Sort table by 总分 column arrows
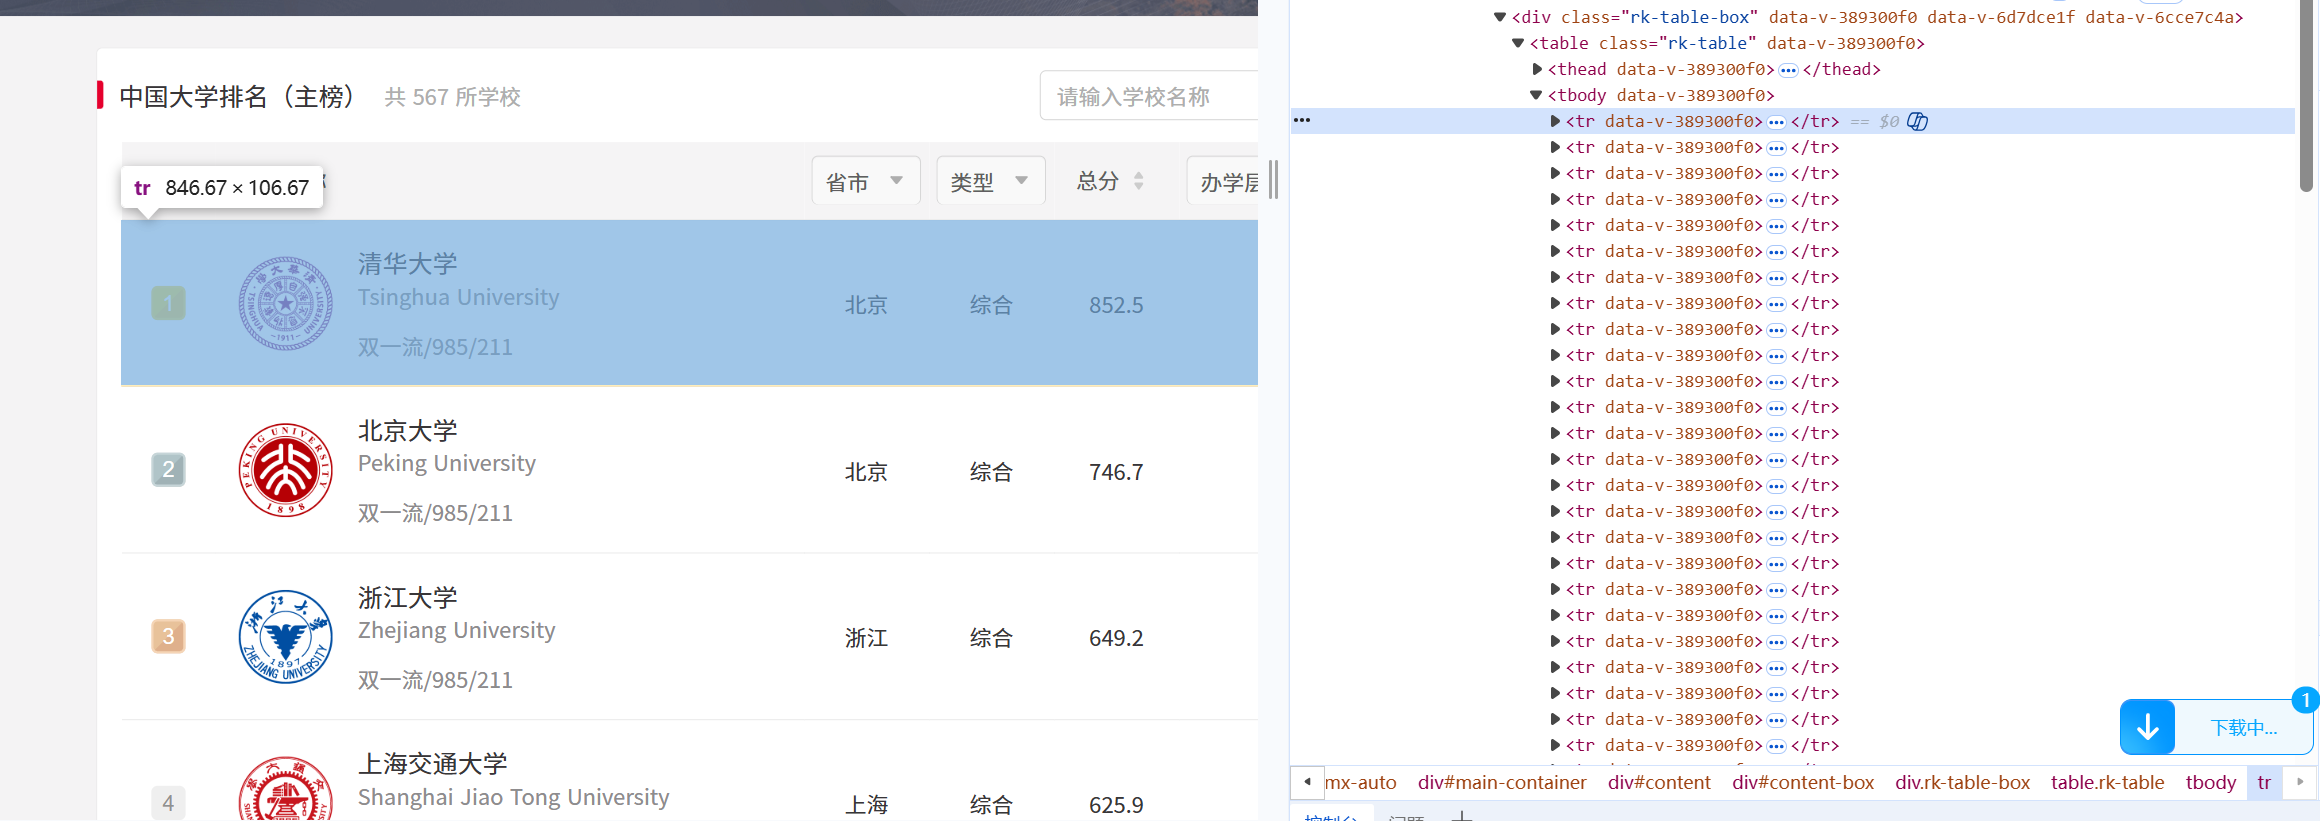The image size is (2320, 821). point(1138,181)
